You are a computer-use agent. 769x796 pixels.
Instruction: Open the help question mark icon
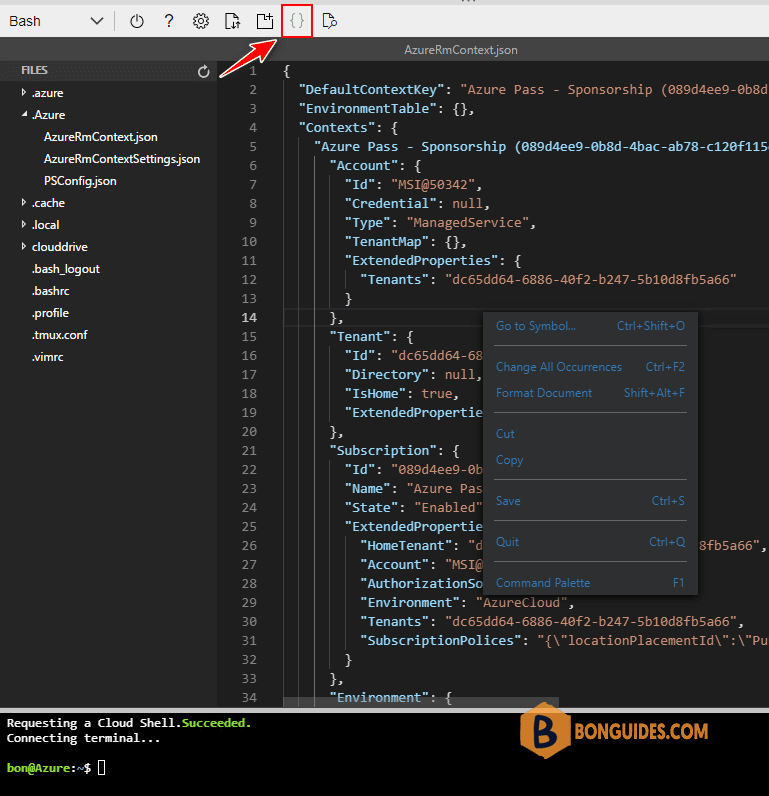click(x=169, y=21)
